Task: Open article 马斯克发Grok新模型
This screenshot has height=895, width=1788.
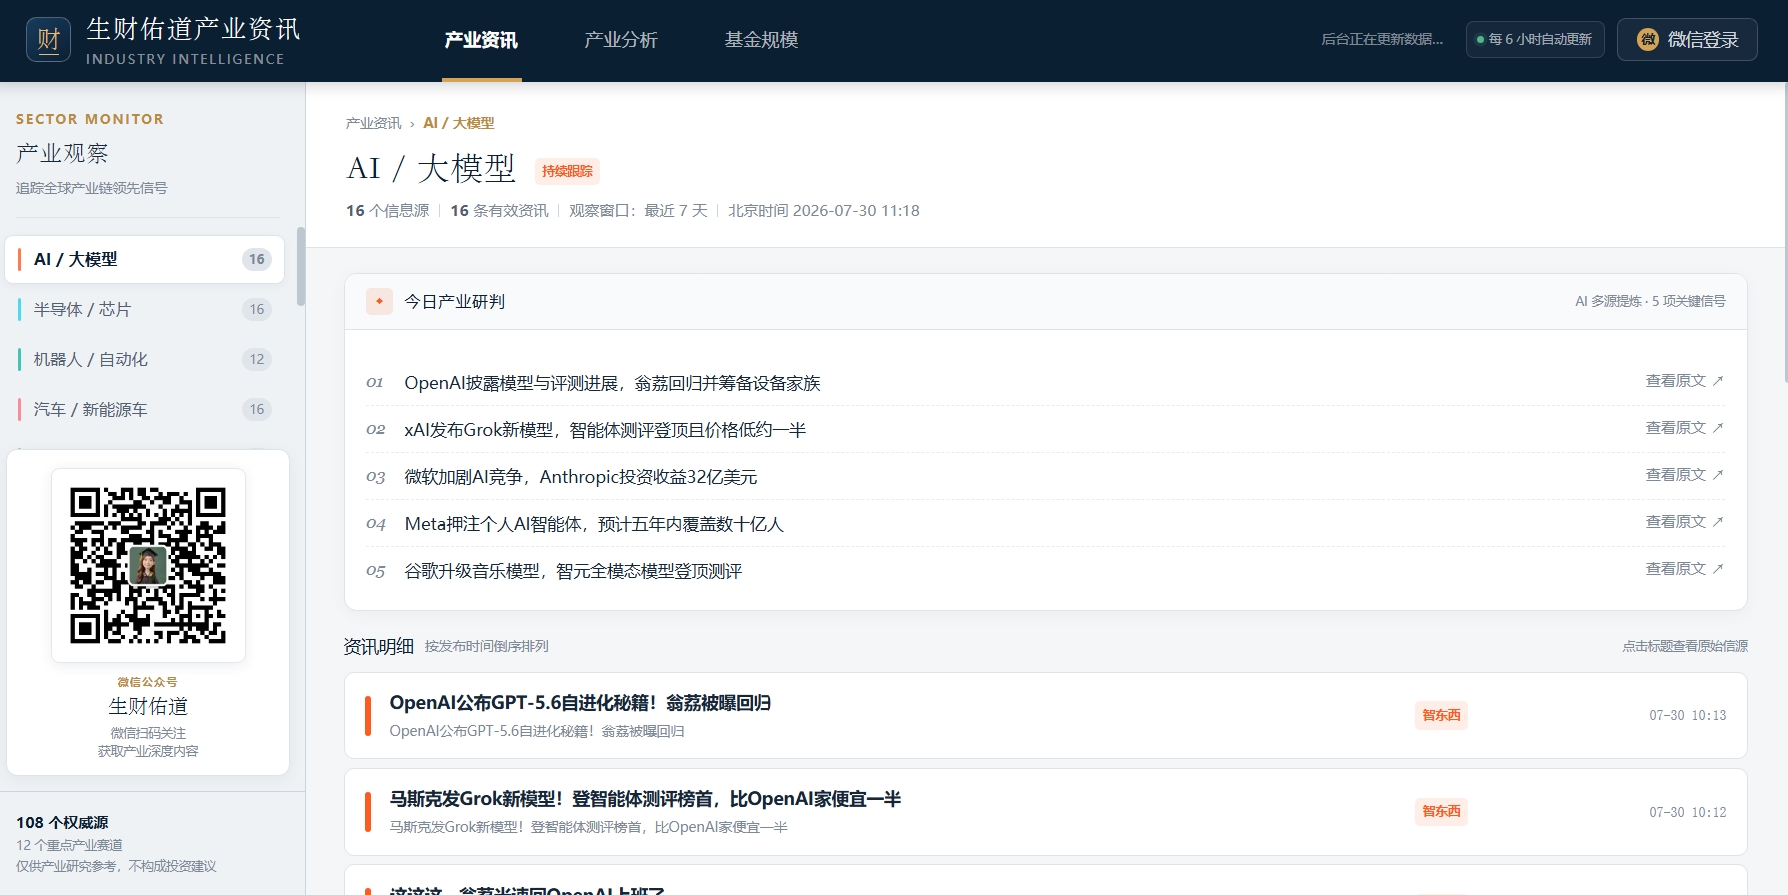Action: [645, 799]
